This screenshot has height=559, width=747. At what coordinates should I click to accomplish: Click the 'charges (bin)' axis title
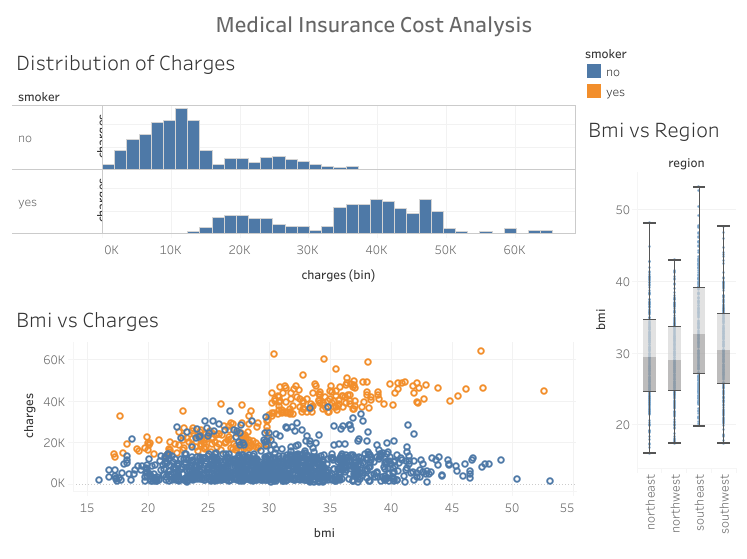pos(339,273)
